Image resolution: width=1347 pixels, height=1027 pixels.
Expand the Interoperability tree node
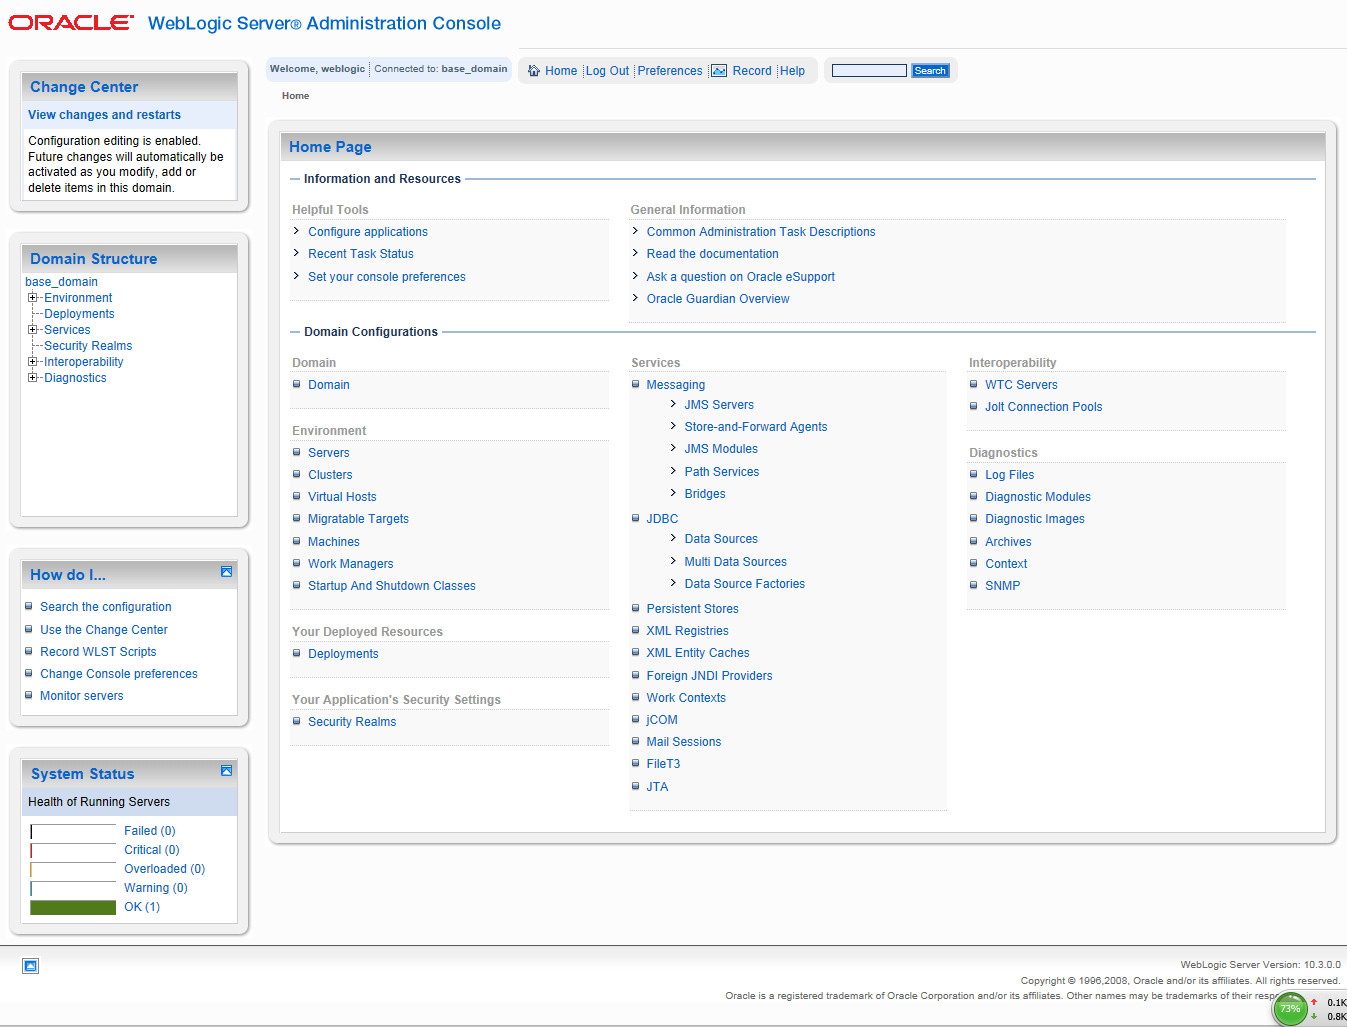[x=33, y=362]
